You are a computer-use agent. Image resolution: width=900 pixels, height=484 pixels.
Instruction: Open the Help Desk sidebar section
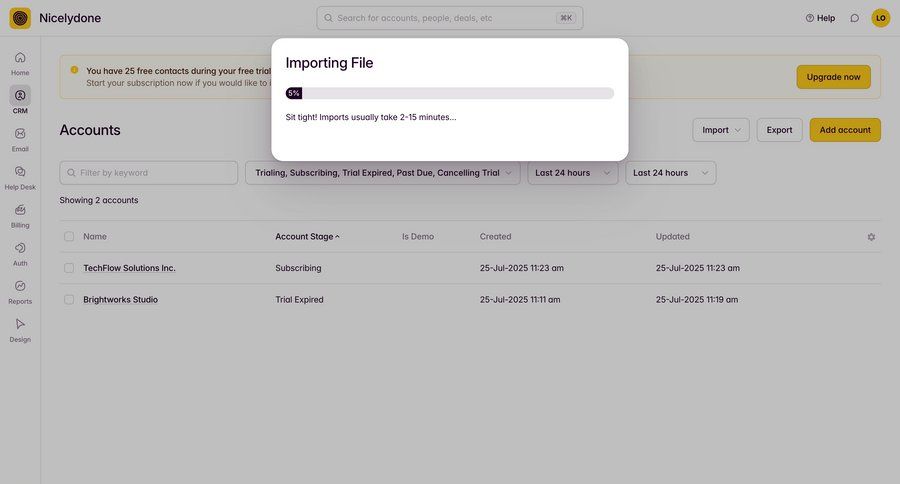(20, 177)
